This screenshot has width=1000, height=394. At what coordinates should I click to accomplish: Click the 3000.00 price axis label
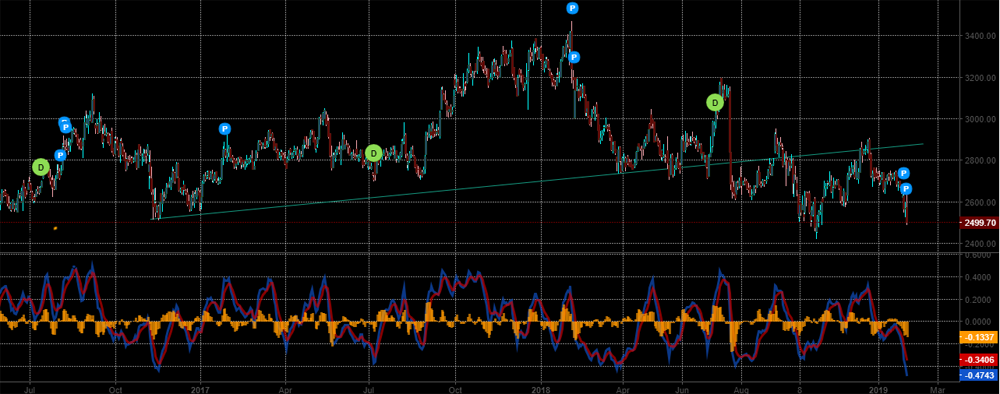[980, 119]
